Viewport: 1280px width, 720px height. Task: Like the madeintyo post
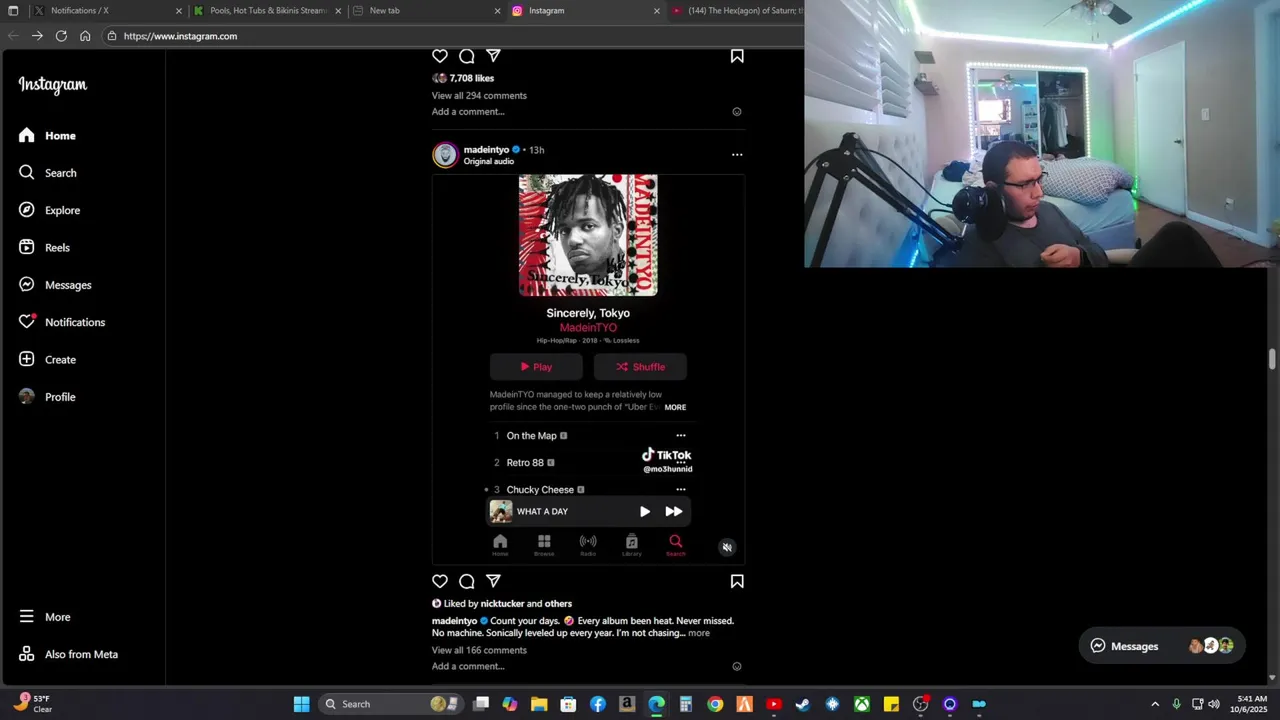click(440, 581)
